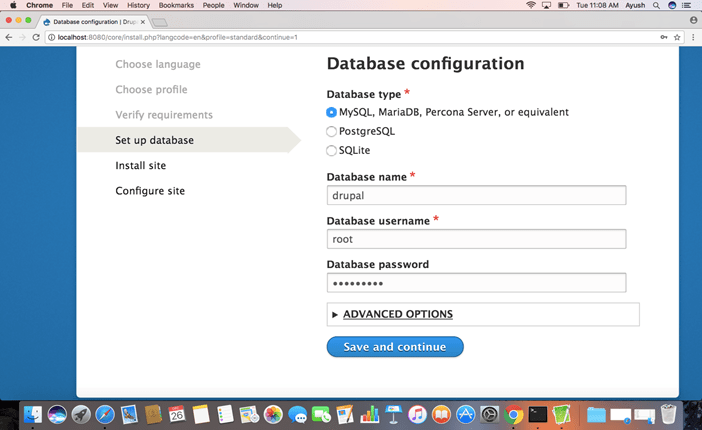Select the SQLite radio button

click(331, 150)
